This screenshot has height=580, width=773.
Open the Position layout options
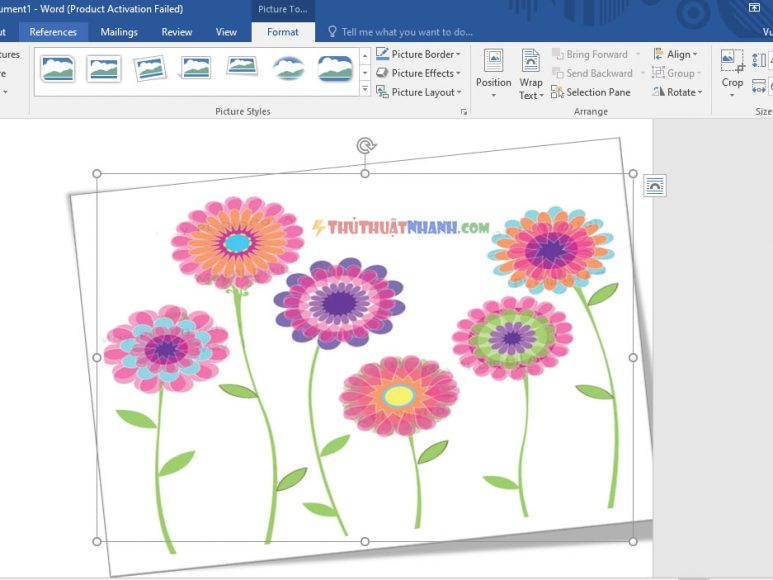[x=493, y=72]
